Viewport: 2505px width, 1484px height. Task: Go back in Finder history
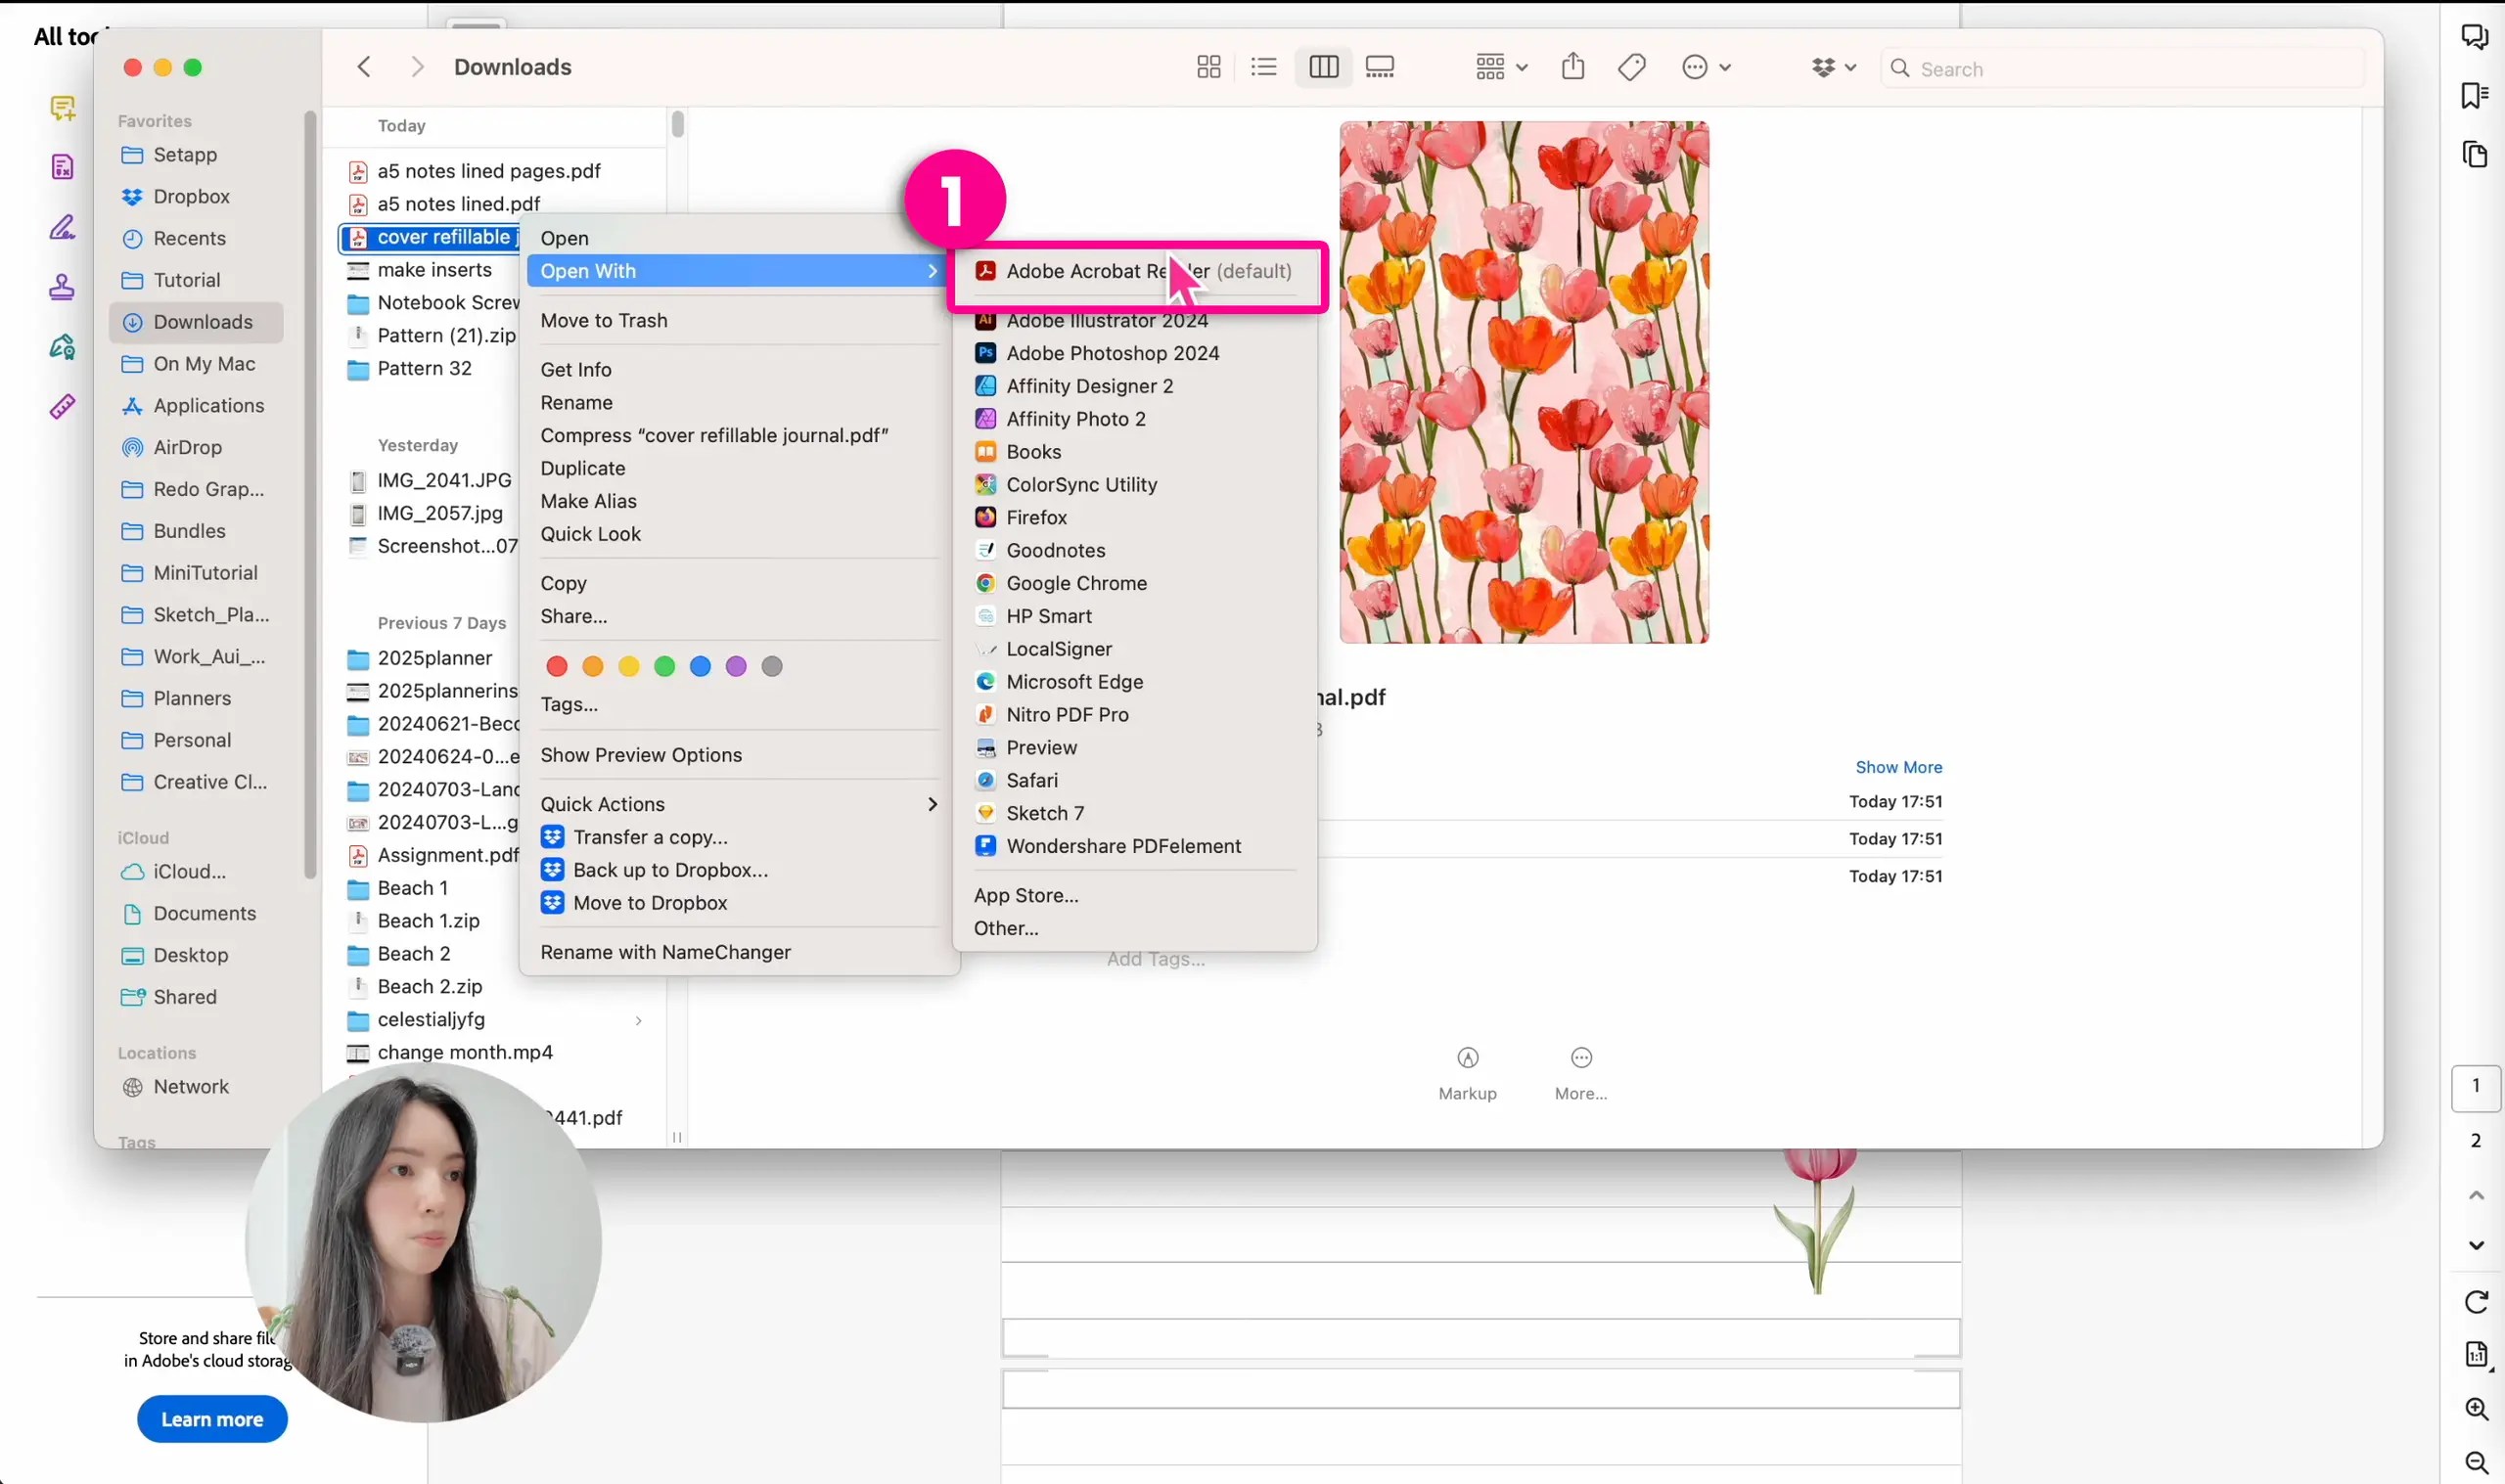click(364, 67)
